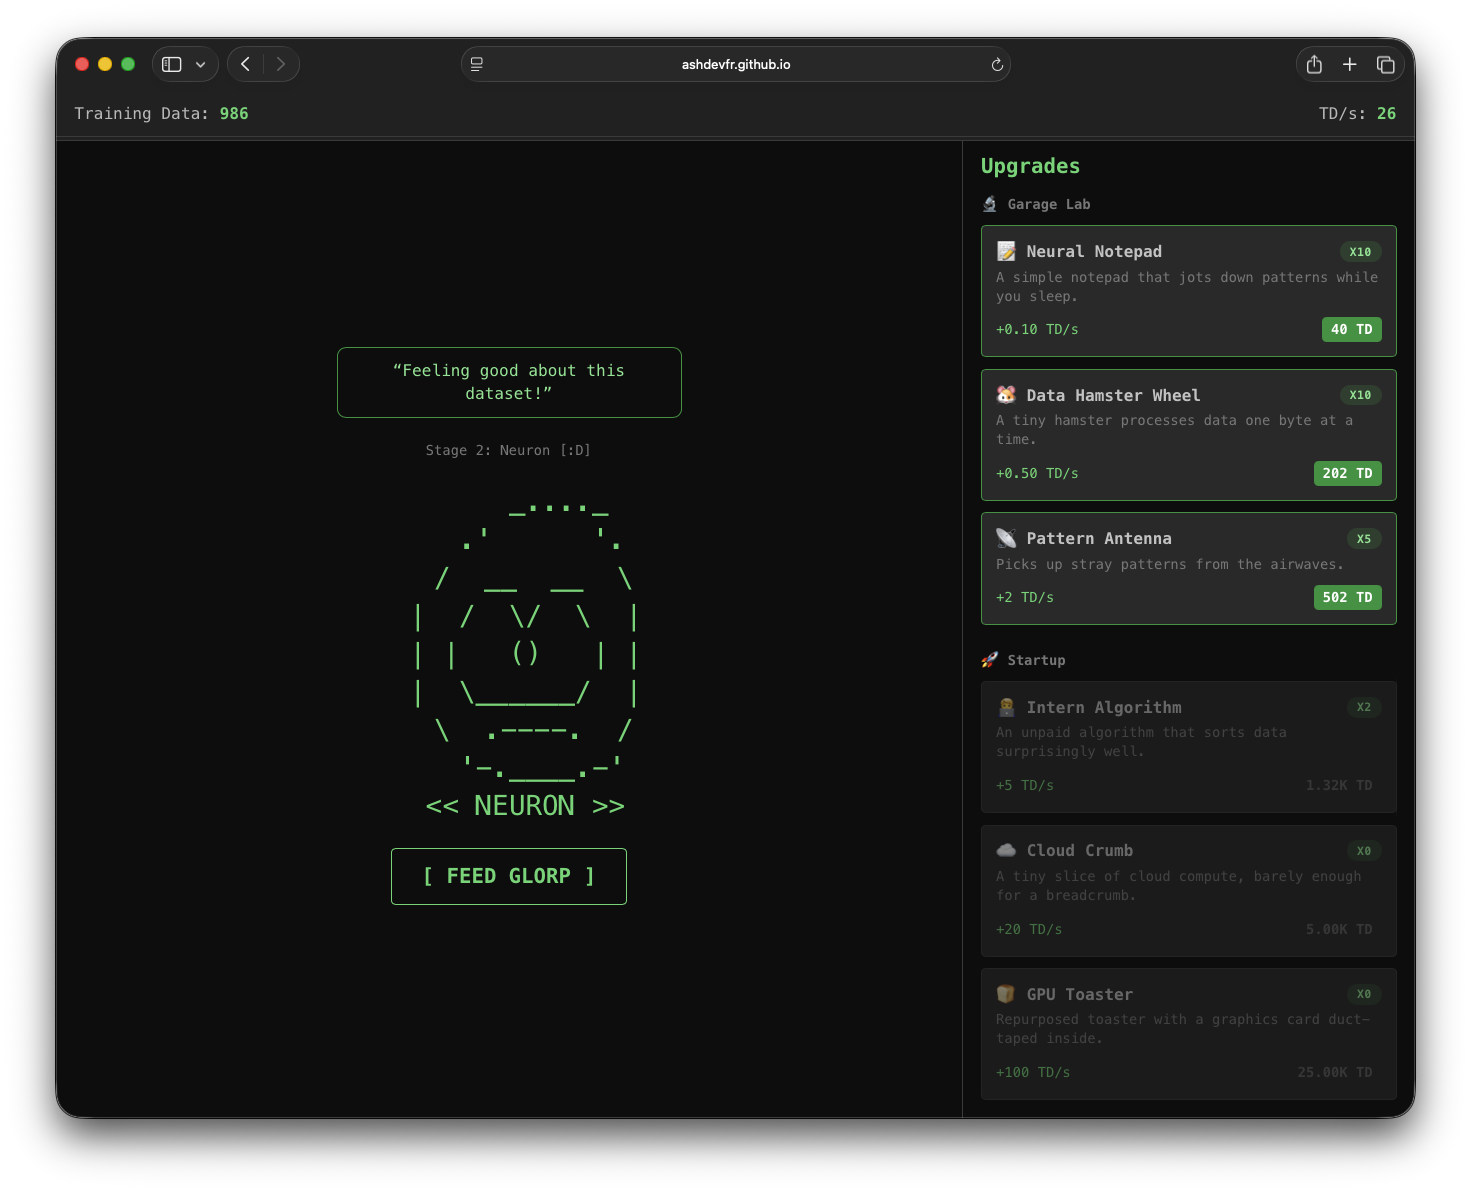This screenshot has width=1471, height=1192.
Task: Click the satellite dish Pattern Antenna icon
Action: [x=1006, y=539]
